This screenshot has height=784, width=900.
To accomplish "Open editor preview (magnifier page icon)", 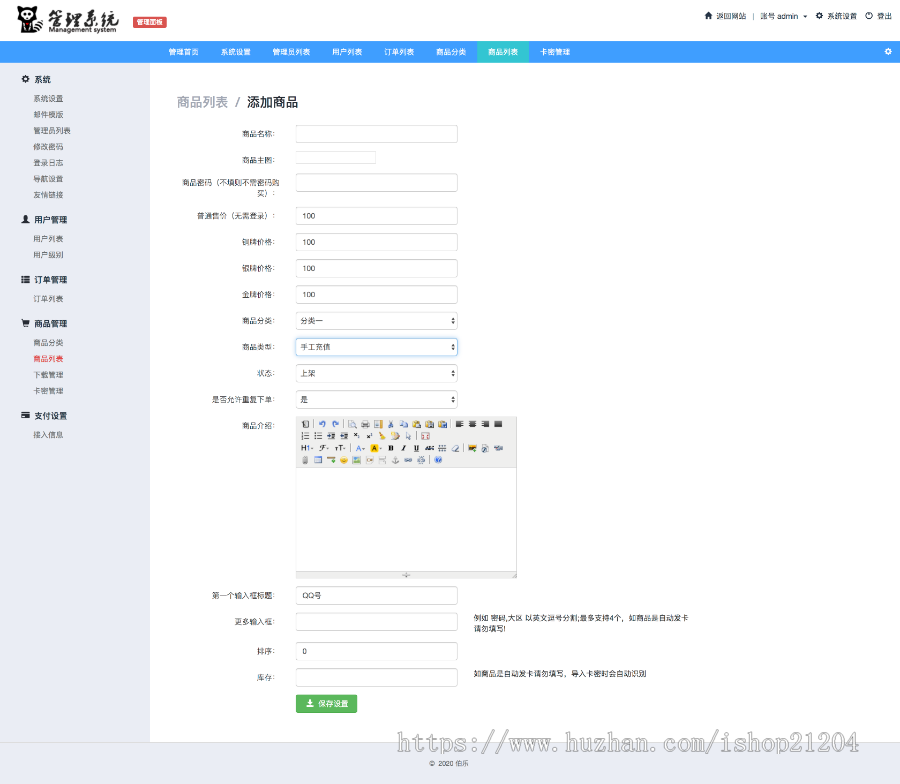I will [x=352, y=424].
